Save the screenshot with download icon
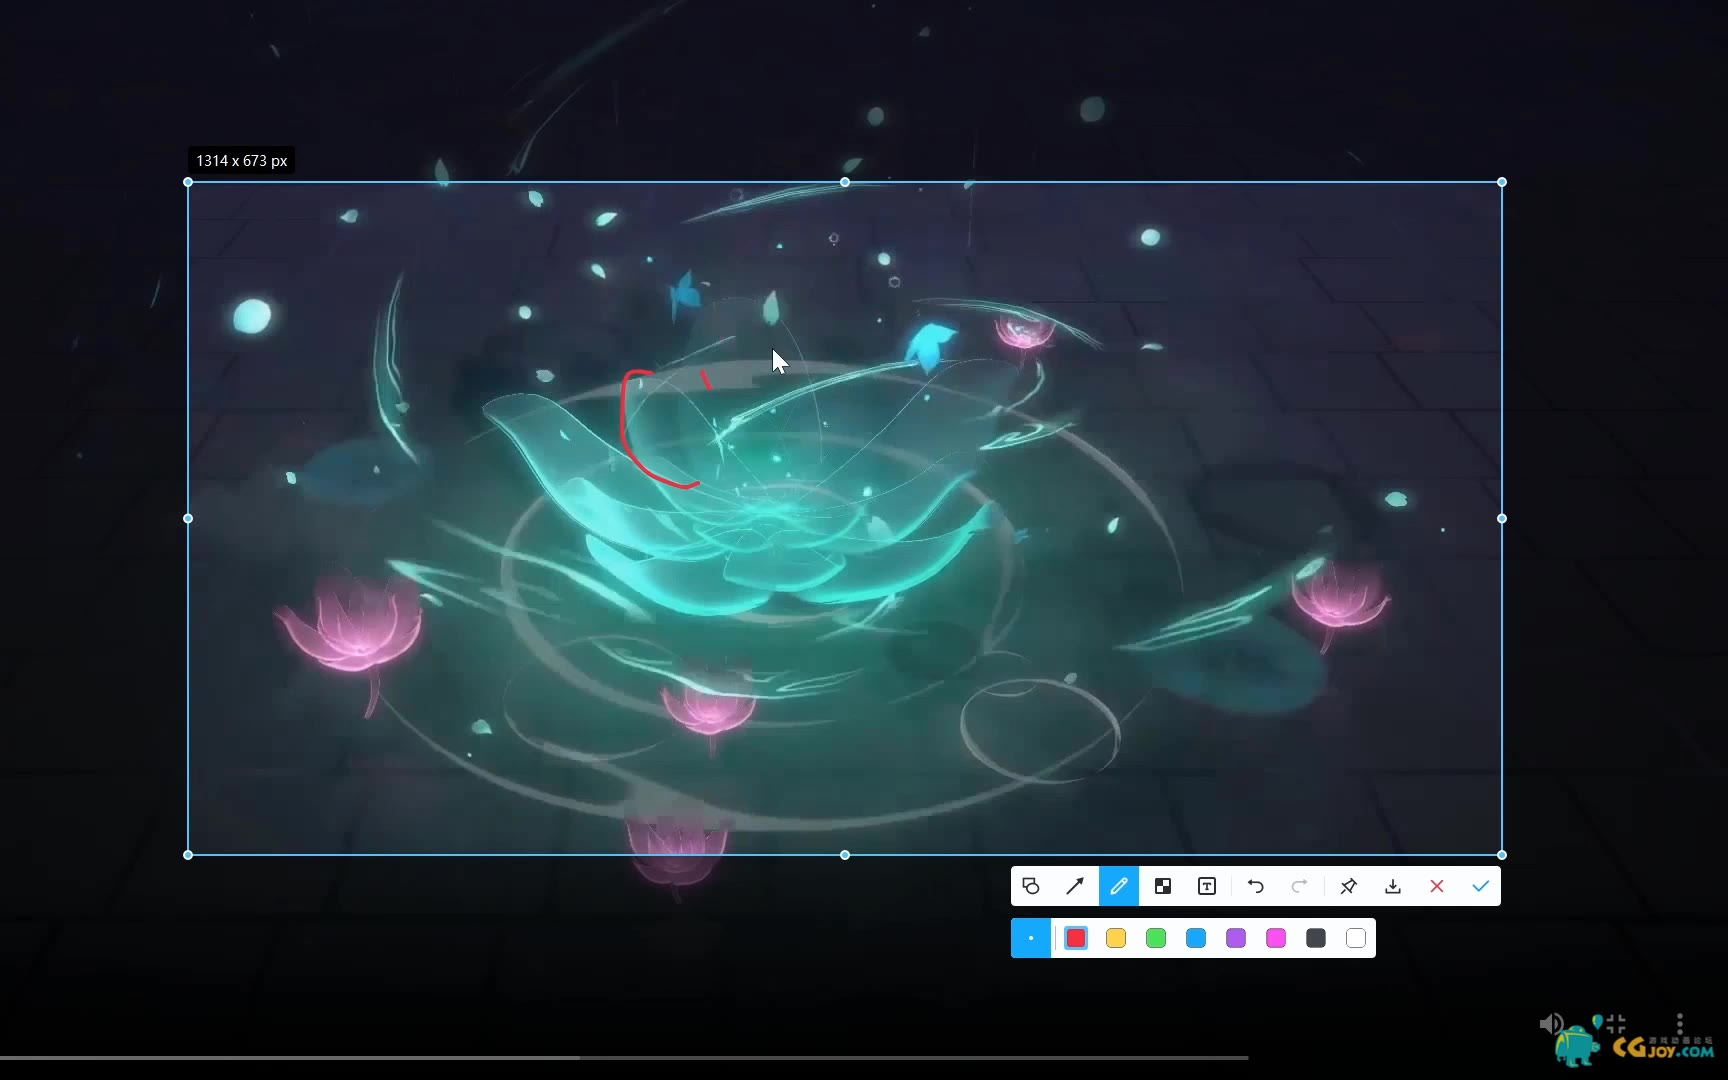Viewport: 1728px width, 1080px height. click(1393, 886)
